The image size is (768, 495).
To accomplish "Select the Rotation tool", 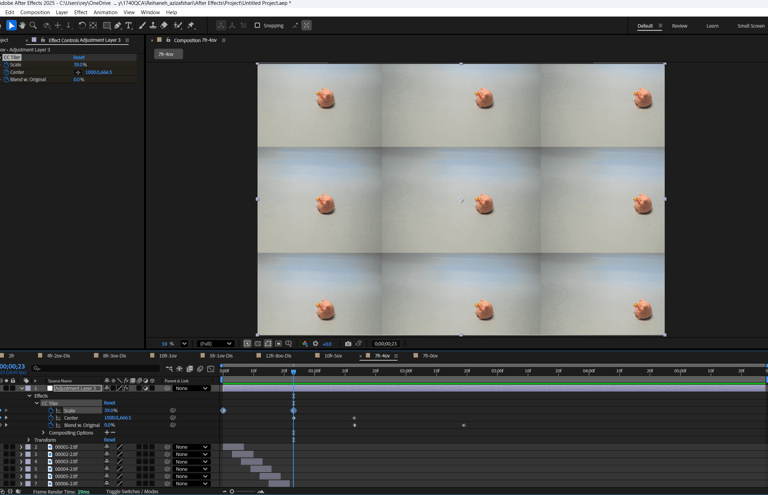I will [82, 25].
